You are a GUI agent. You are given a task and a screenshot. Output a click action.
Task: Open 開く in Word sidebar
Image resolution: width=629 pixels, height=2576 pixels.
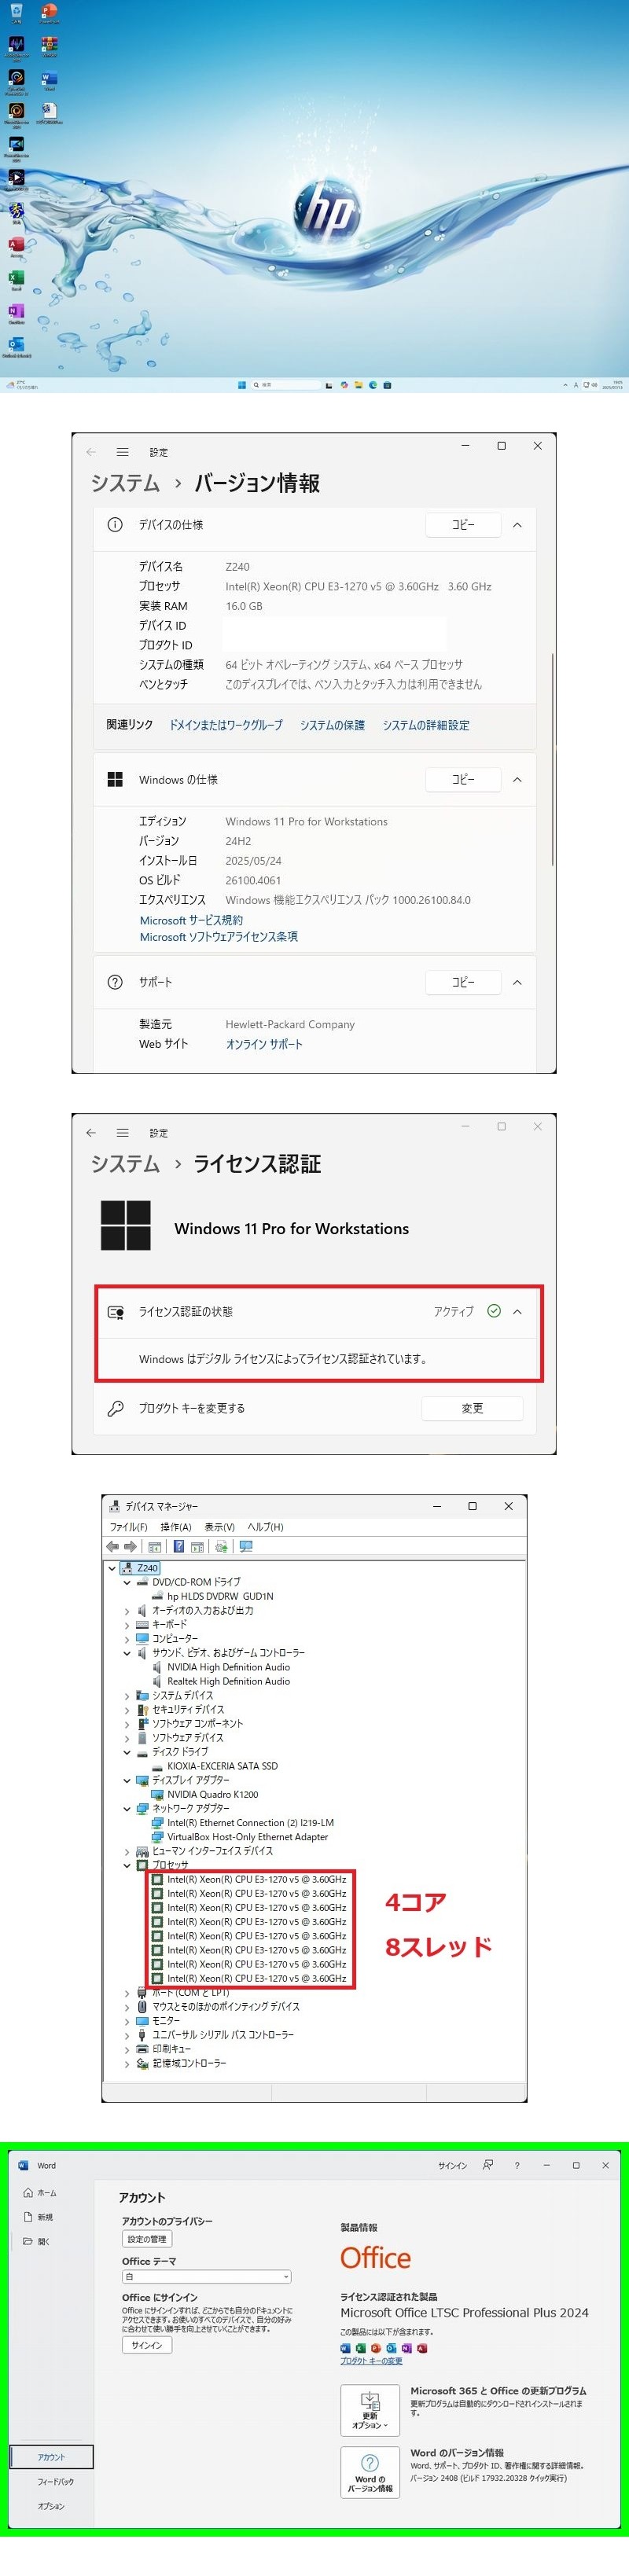tap(37, 2241)
